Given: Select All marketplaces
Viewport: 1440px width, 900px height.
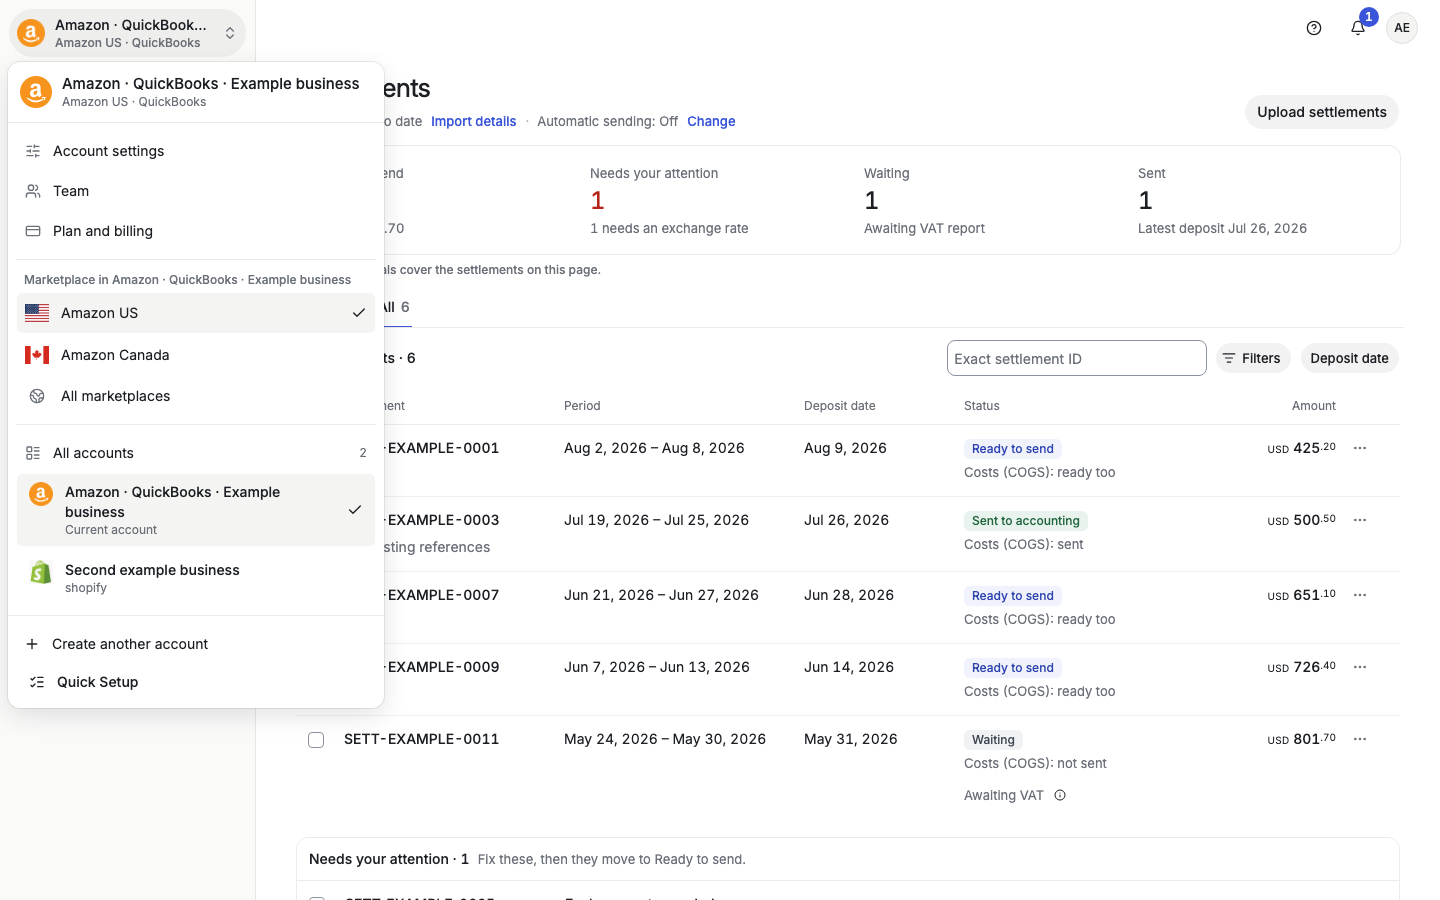Looking at the screenshot, I should tap(196, 396).
